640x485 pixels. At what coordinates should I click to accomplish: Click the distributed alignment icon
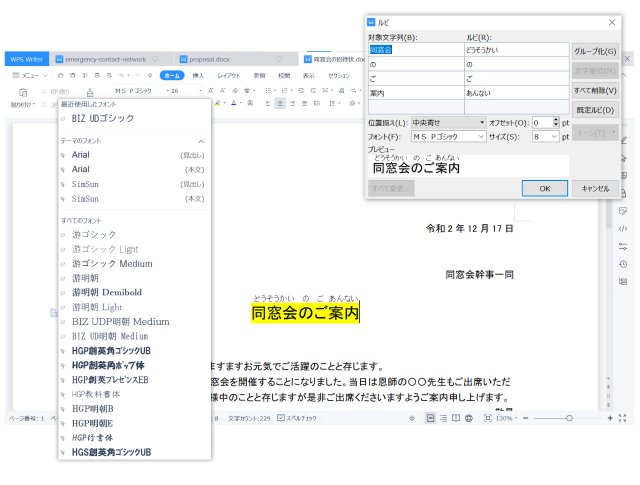[317, 103]
